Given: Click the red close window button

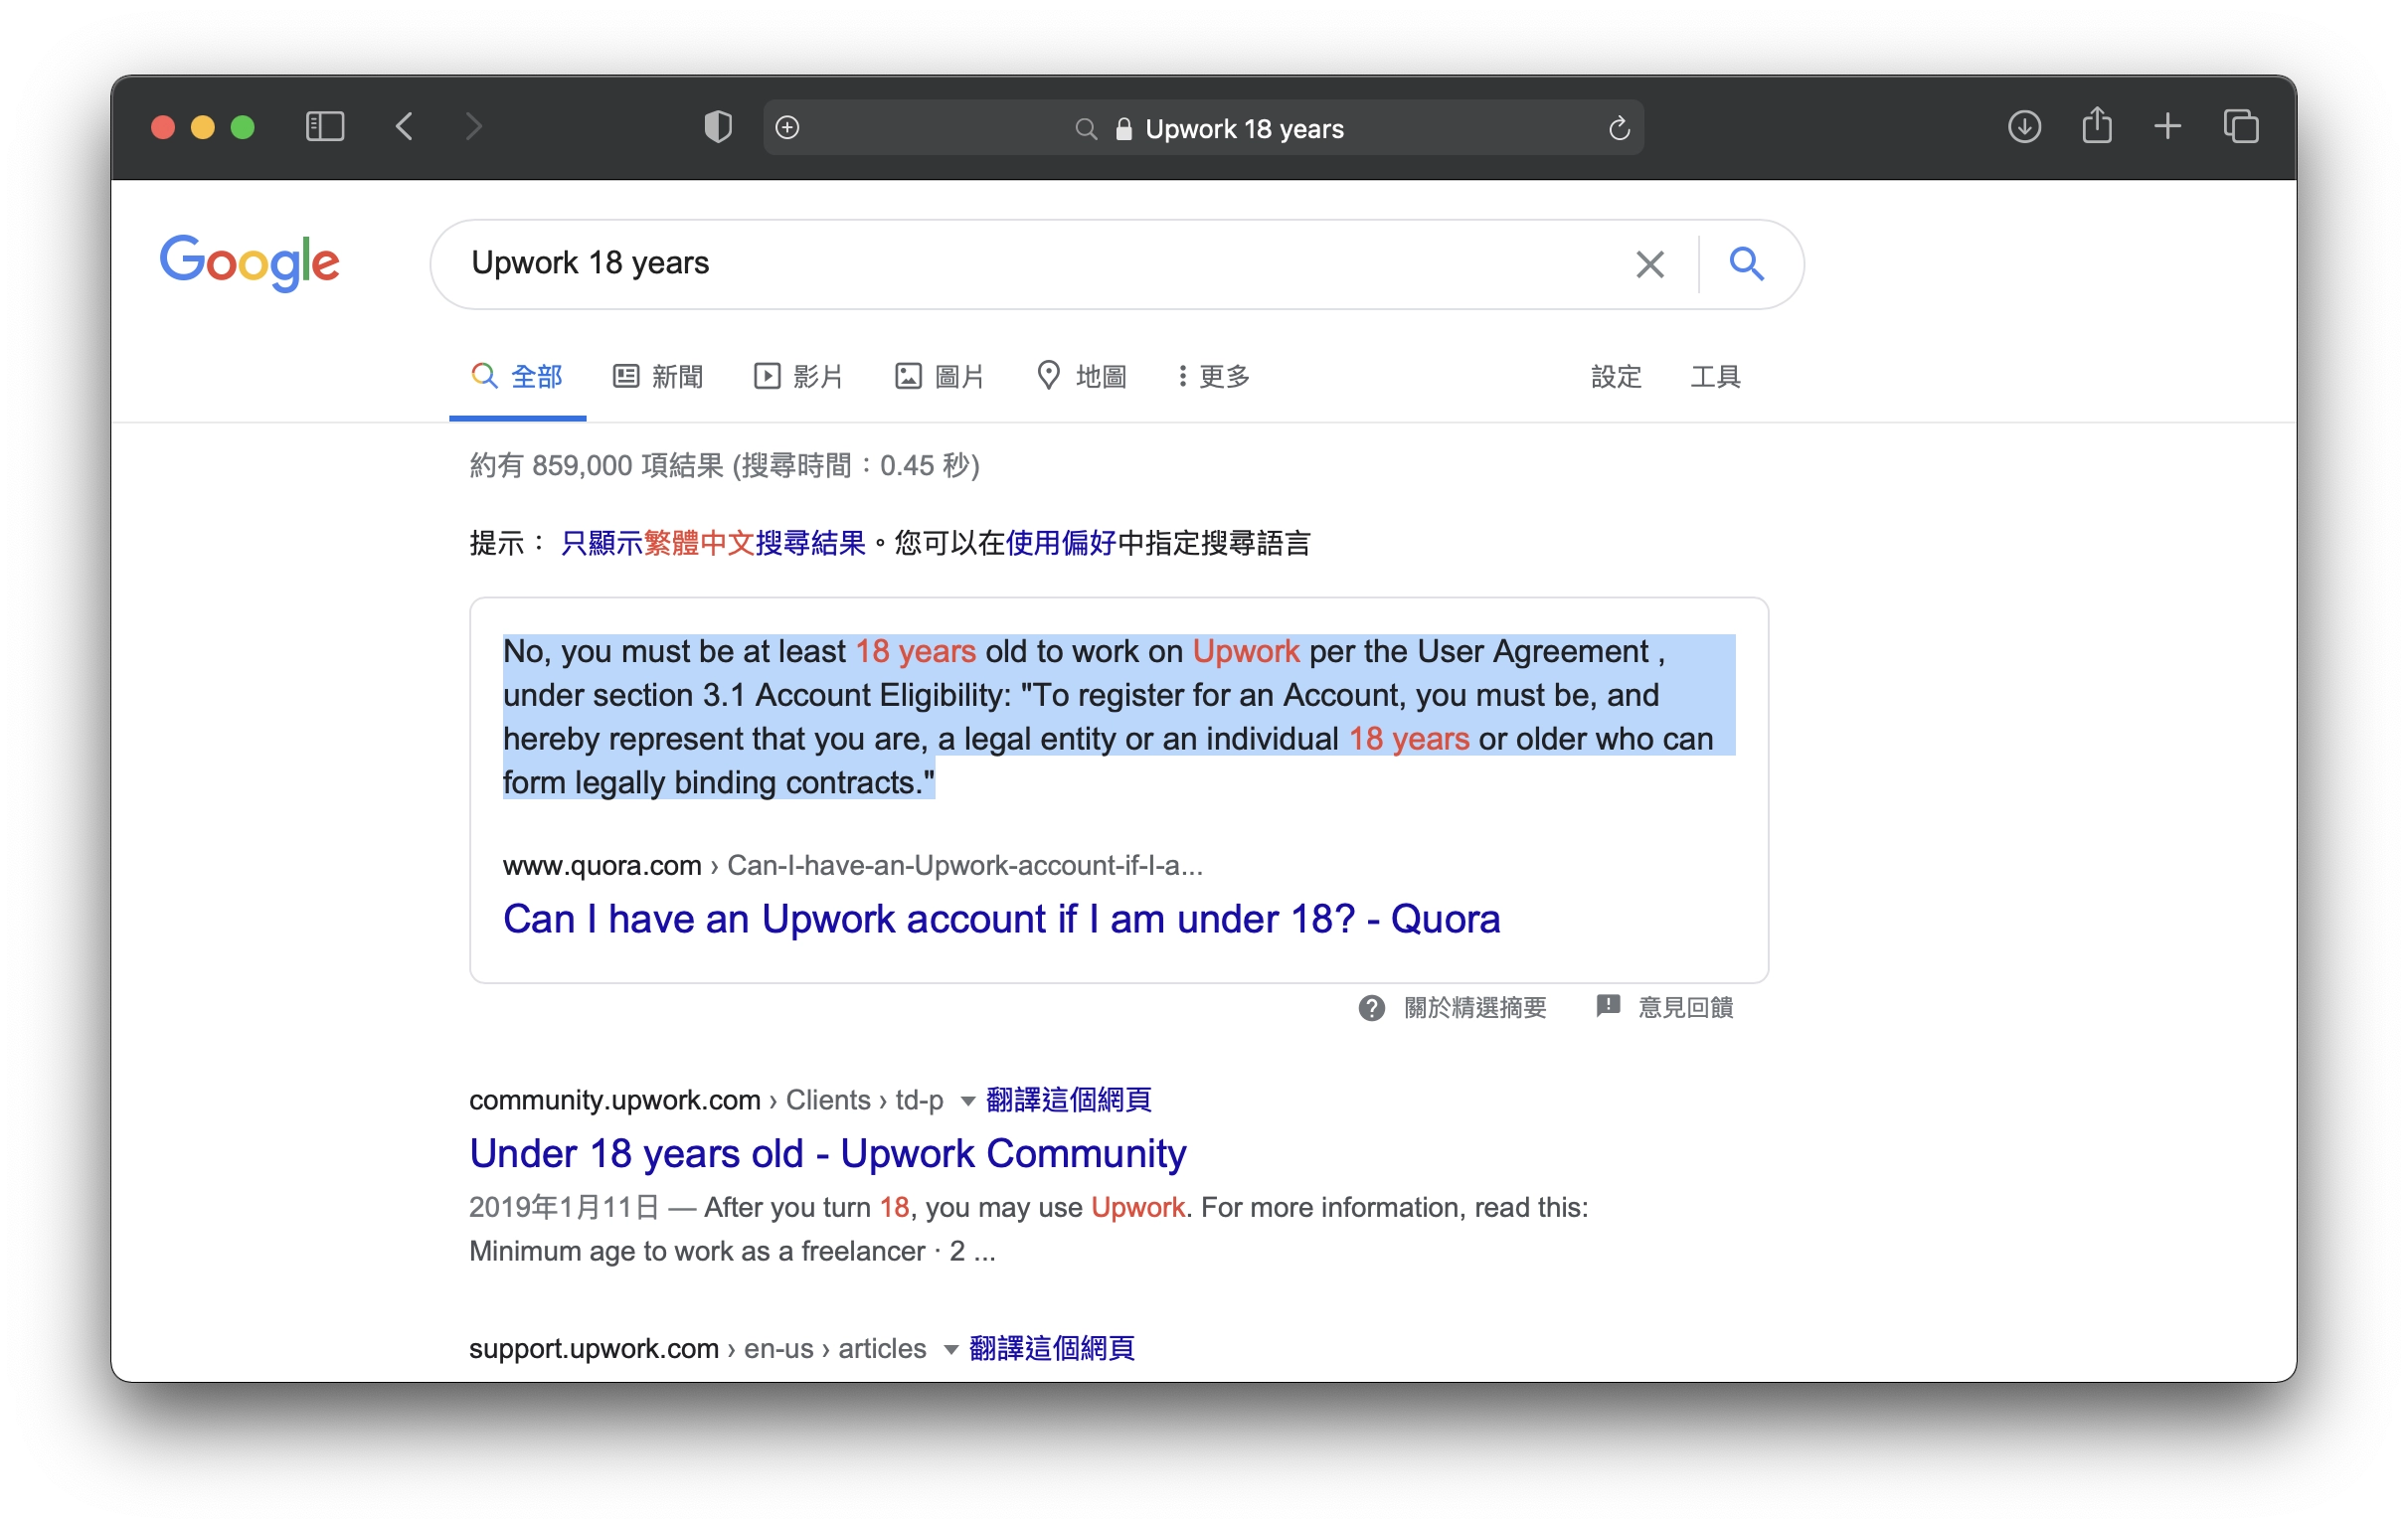Looking at the screenshot, I should [x=163, y=127].
